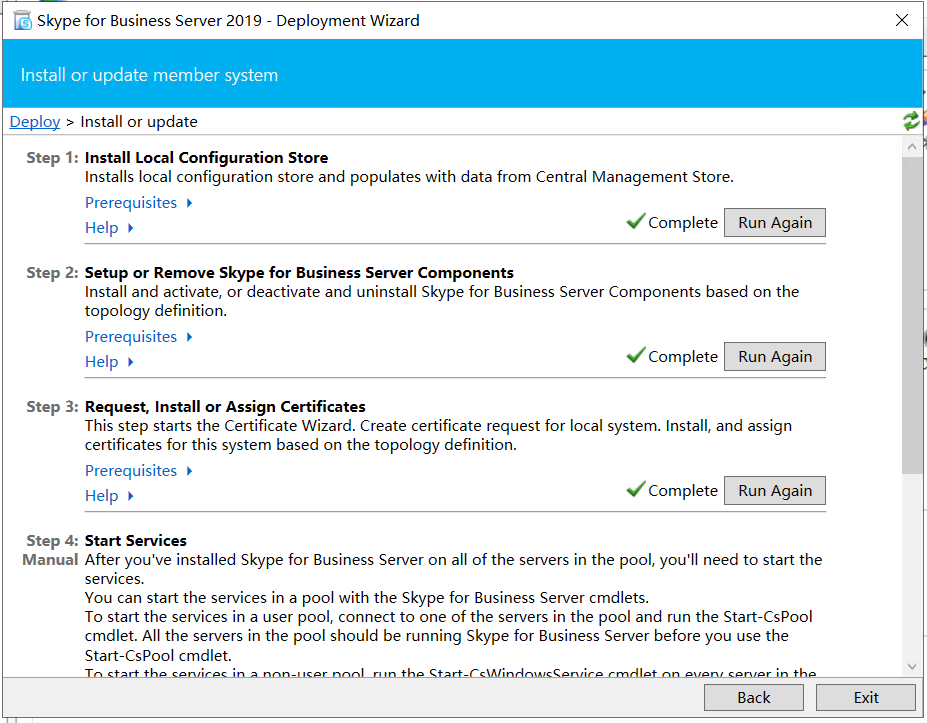The image size is (927, 723).
Task: Expand Help under Step 3
Action: (109, 495)
